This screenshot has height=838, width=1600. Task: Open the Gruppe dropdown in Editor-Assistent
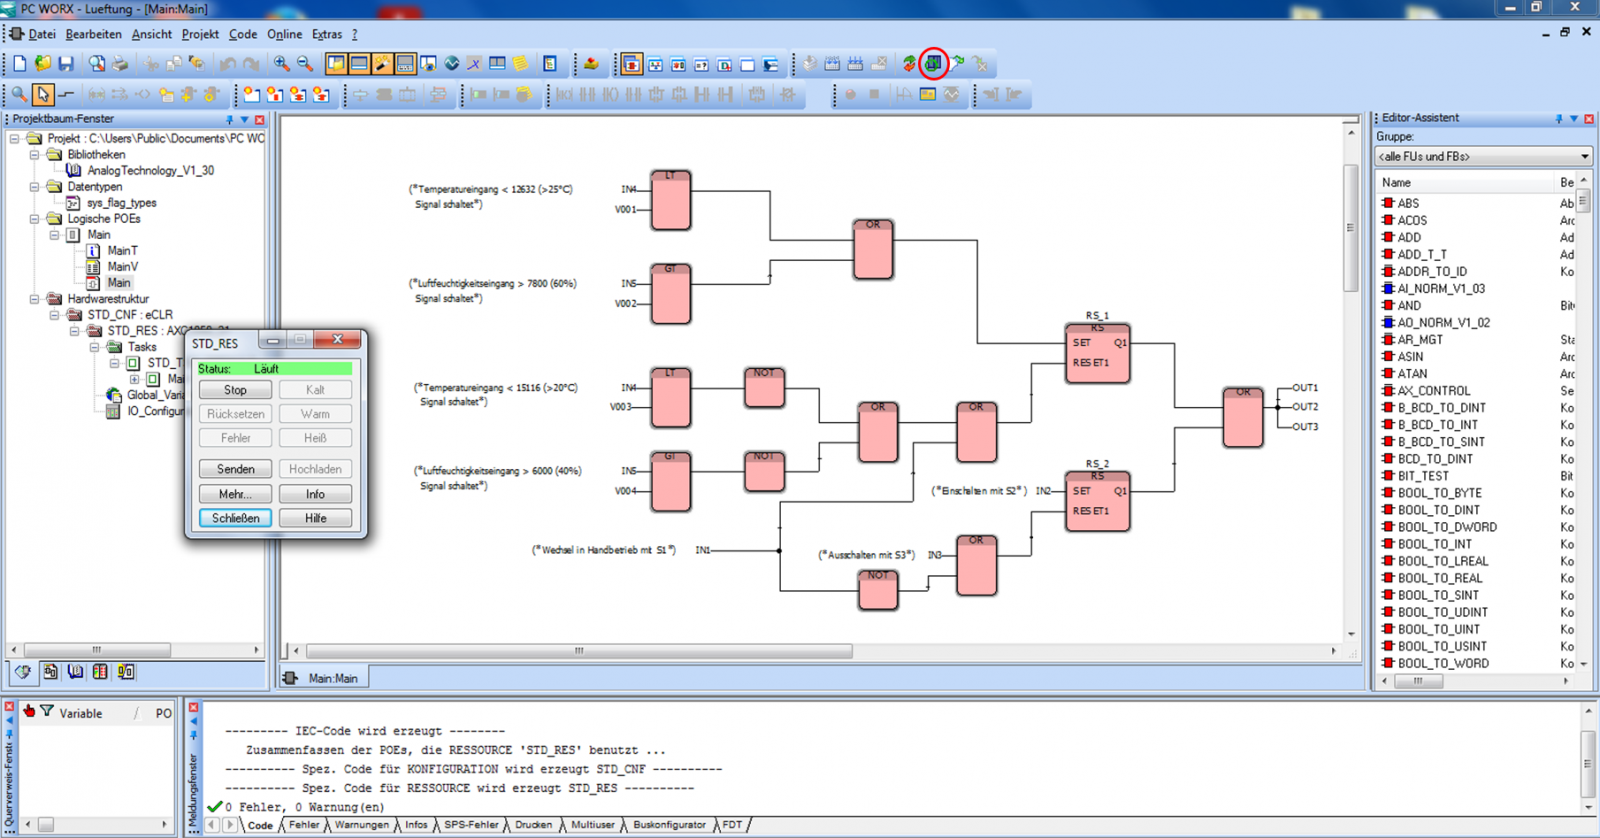tap(1584, 157)
